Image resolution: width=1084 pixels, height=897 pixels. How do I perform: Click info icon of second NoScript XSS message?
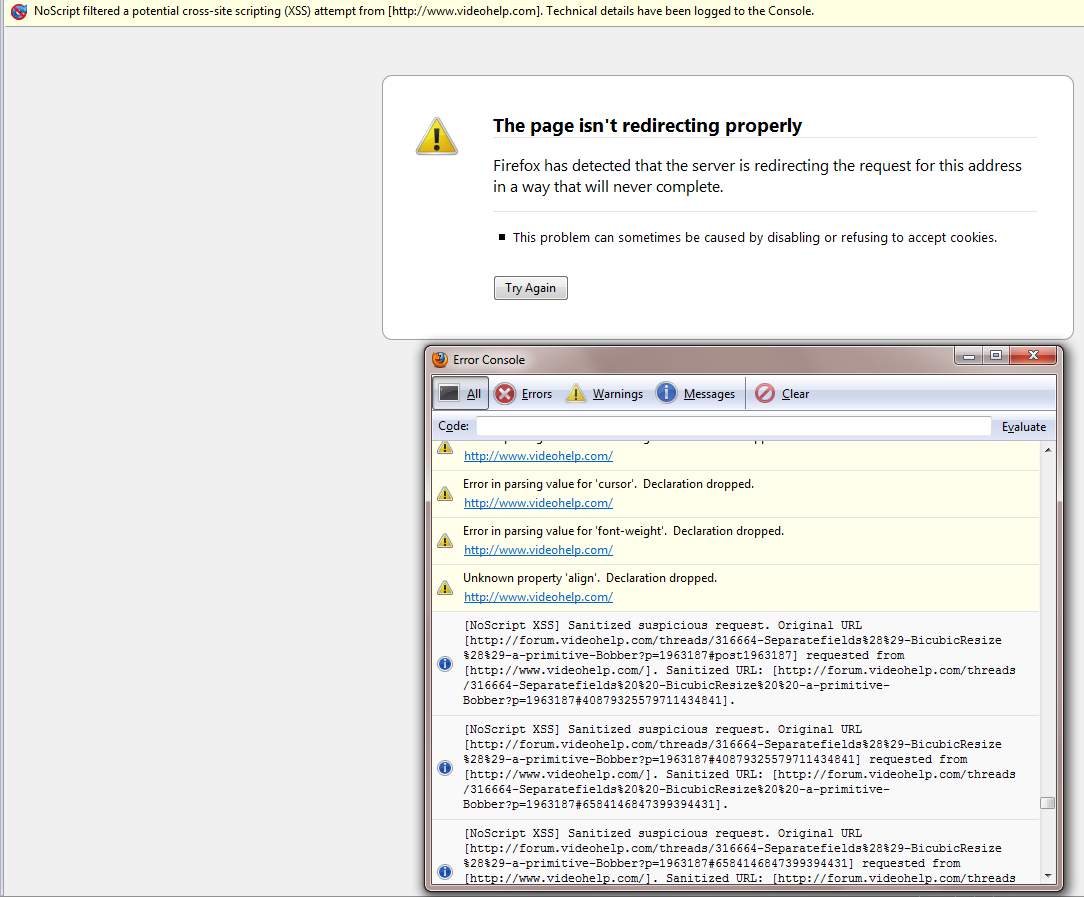445,768
